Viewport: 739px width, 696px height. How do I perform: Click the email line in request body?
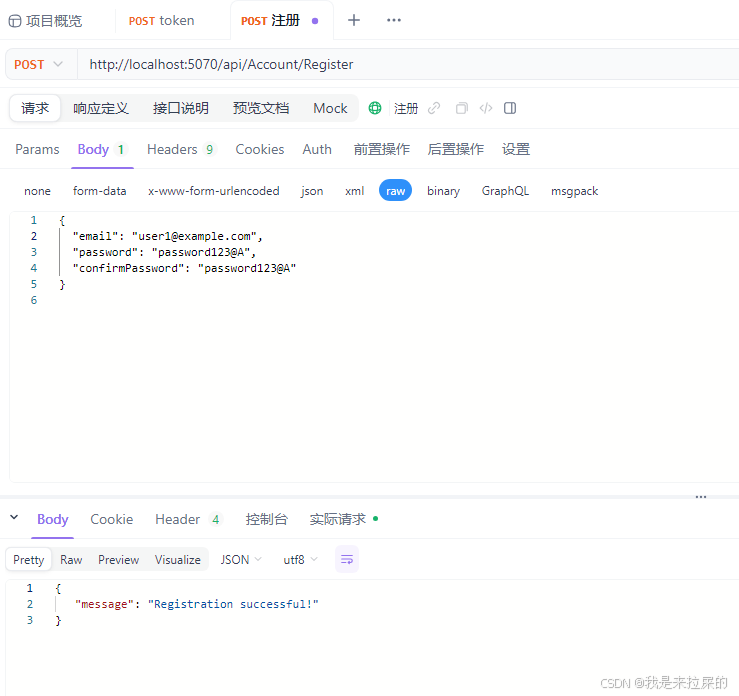coord(167,236)
